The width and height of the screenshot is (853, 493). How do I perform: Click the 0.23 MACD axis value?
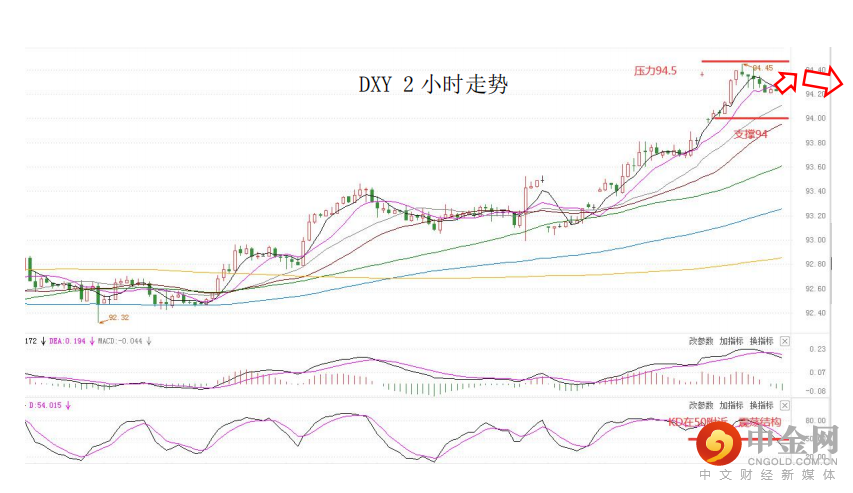pos(818,349)
